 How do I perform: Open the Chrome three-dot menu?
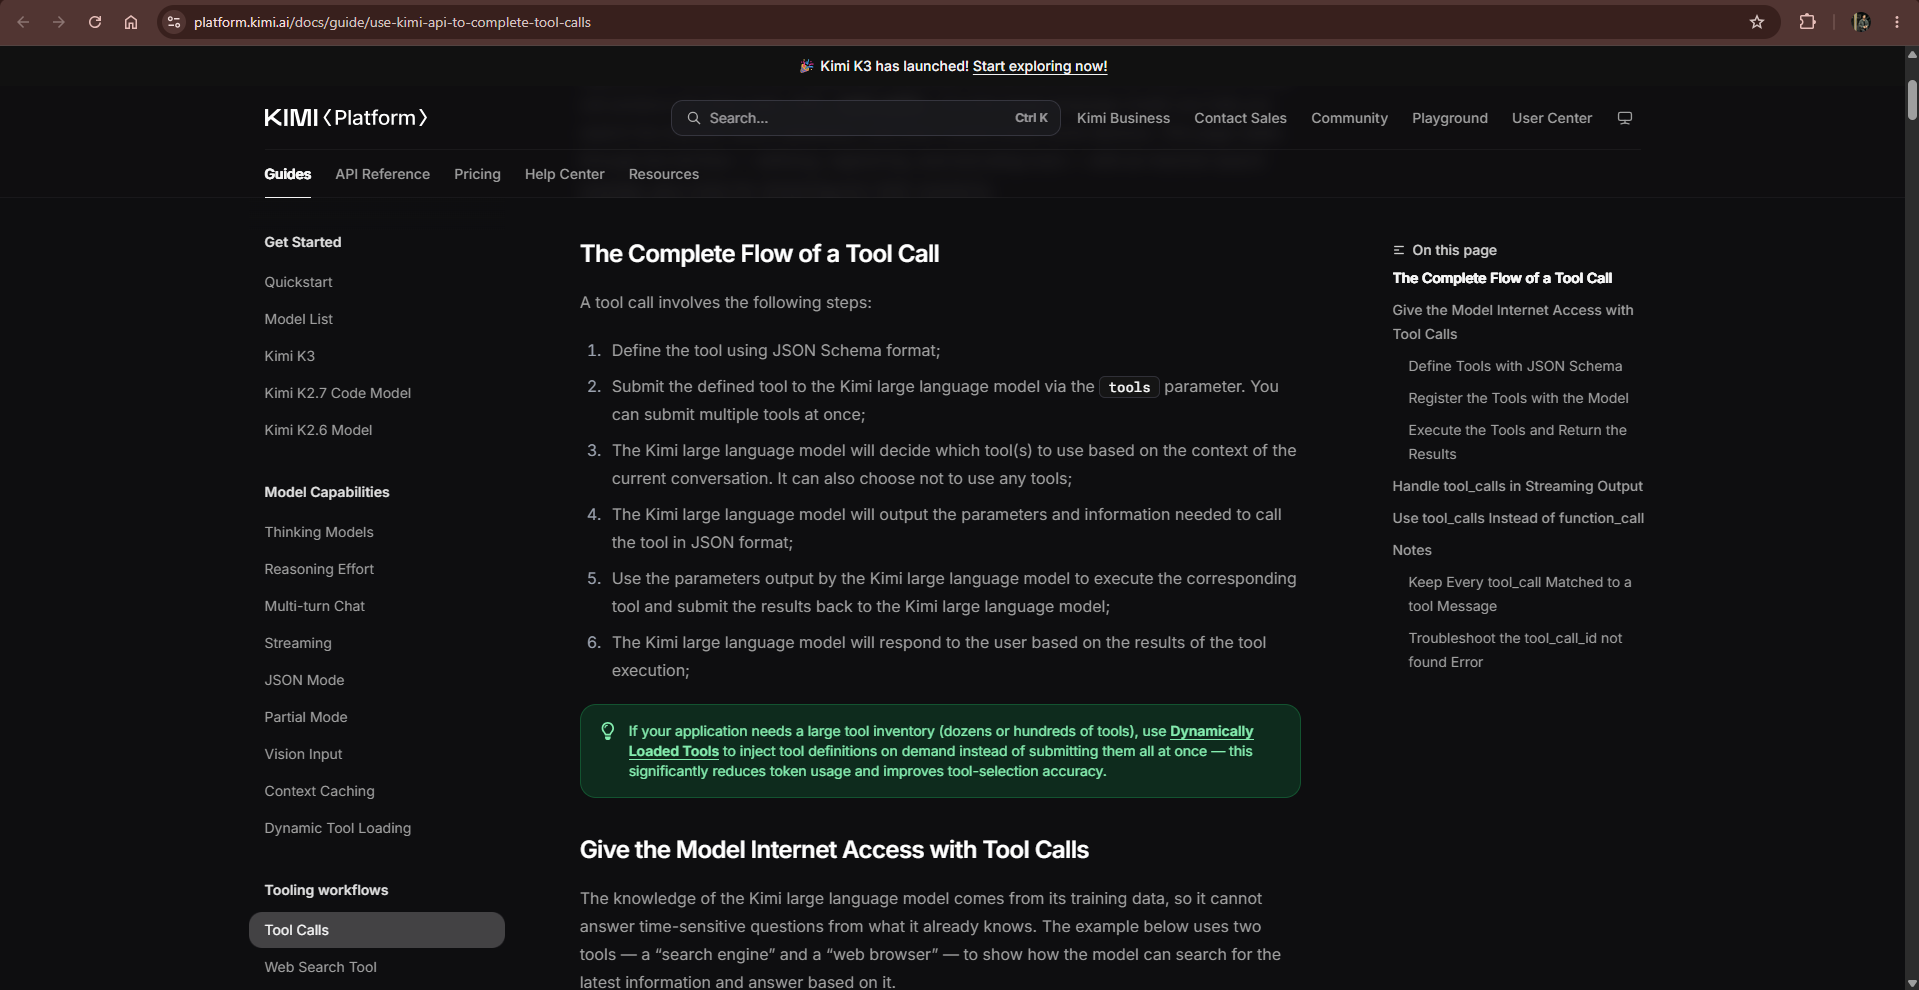tap(1897, 22)
